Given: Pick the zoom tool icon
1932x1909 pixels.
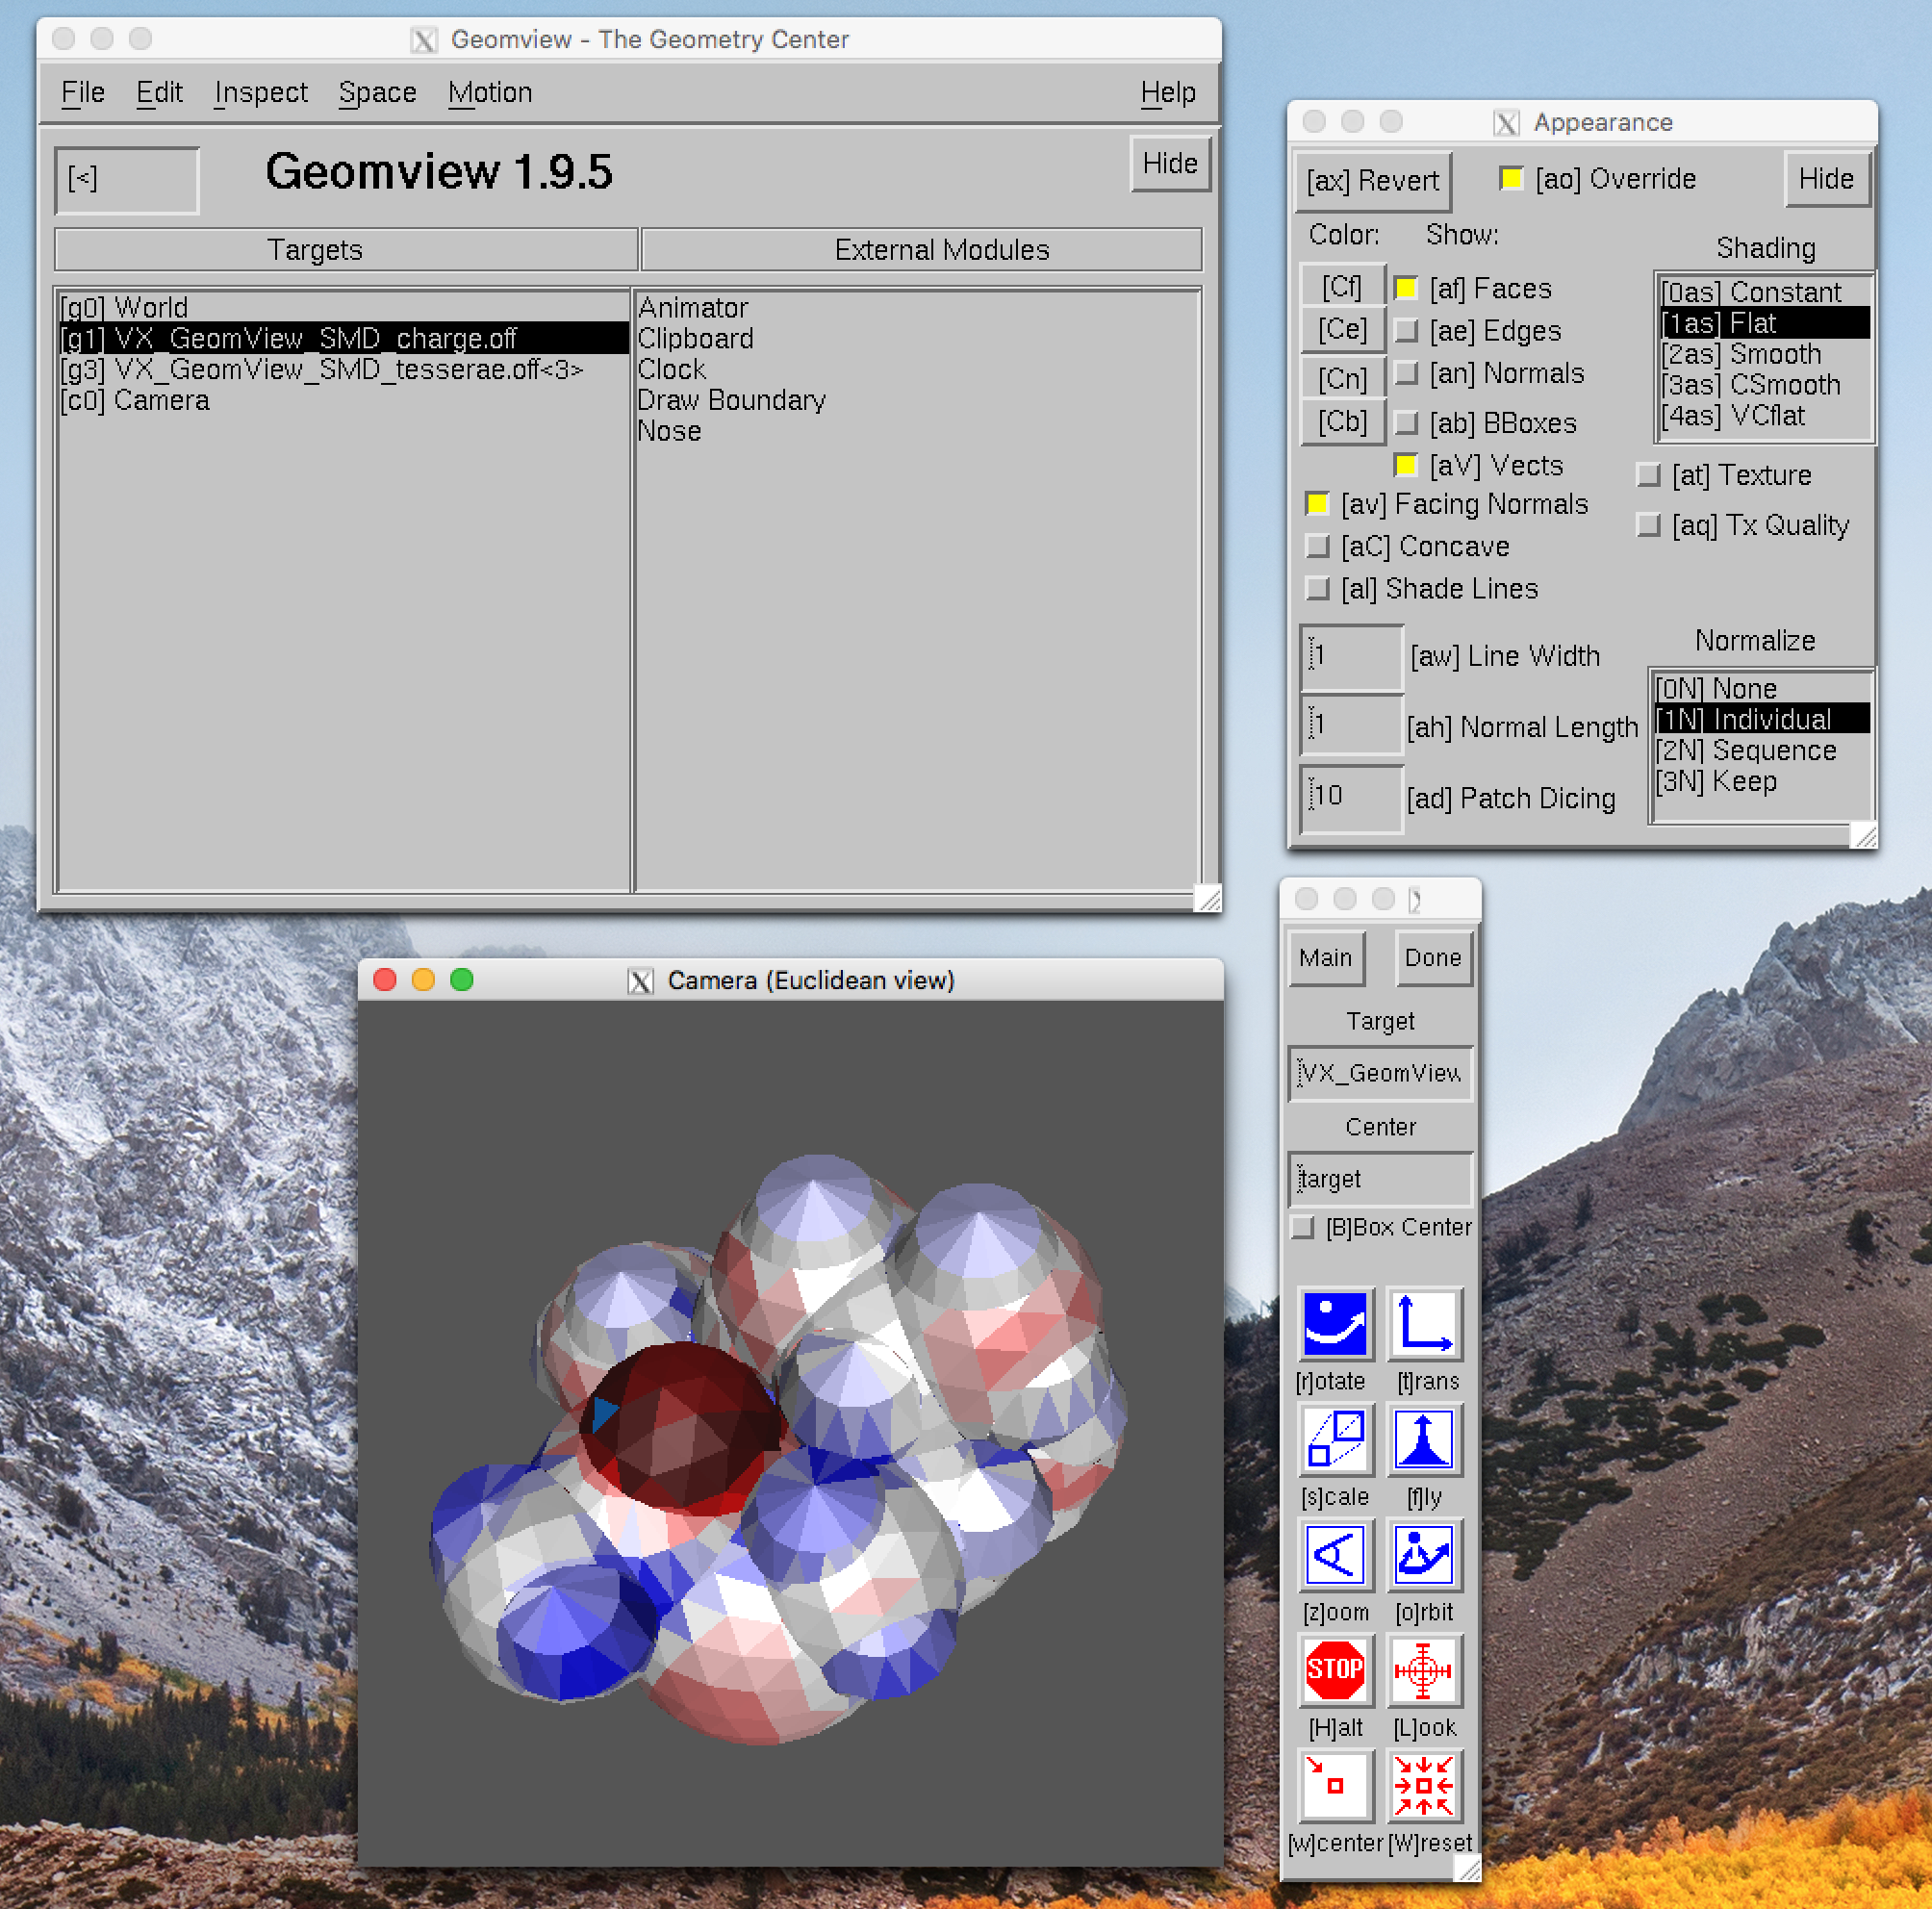Looking at the screenshot, I should click(x=1335, y=1555).
